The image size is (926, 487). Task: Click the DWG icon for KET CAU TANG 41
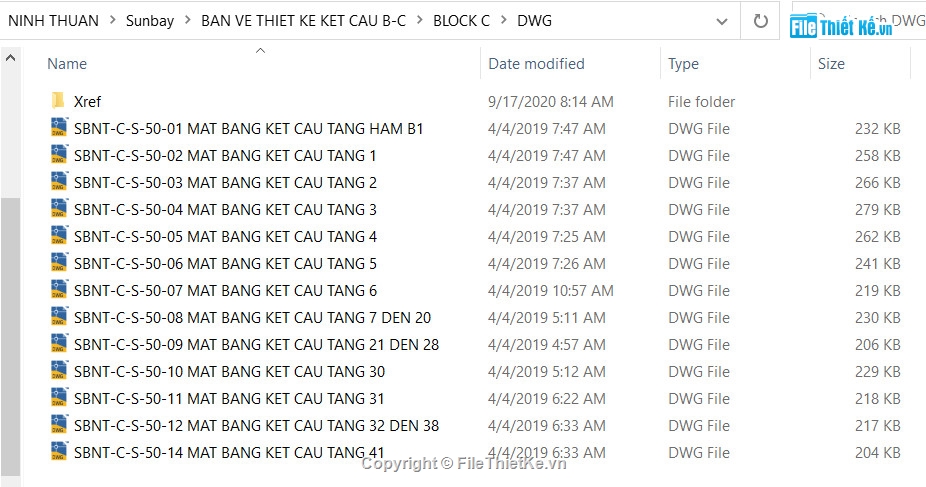pyautogui.click(x=58, y=452)
